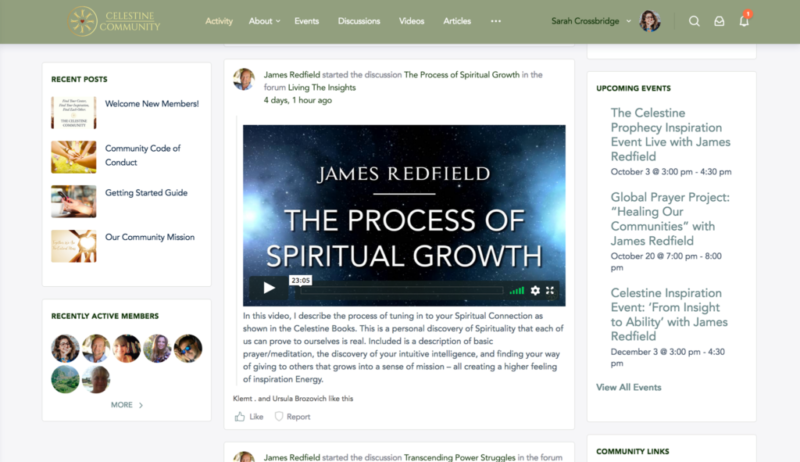Open the search magnifier icon
Viewport: 800px width, 462px height.
point(694,21)
